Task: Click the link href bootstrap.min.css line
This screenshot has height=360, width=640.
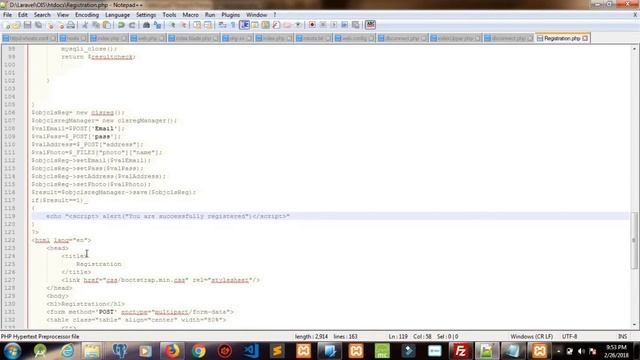Action: pos(161,280)
